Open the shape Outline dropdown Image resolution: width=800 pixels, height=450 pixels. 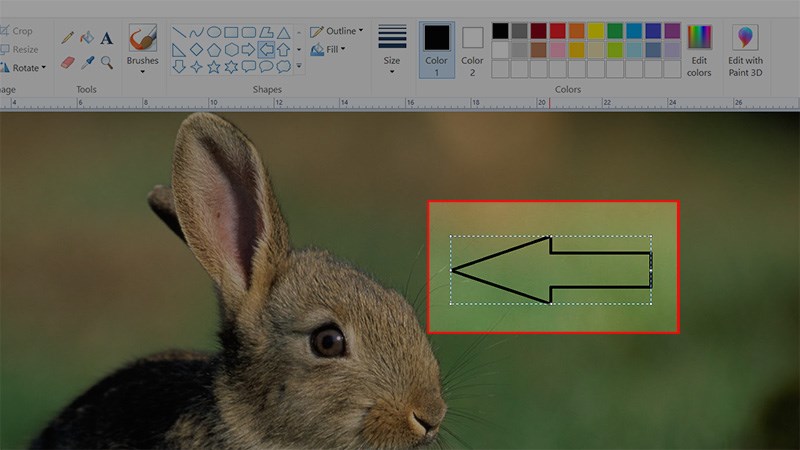[x=337, y=31]
